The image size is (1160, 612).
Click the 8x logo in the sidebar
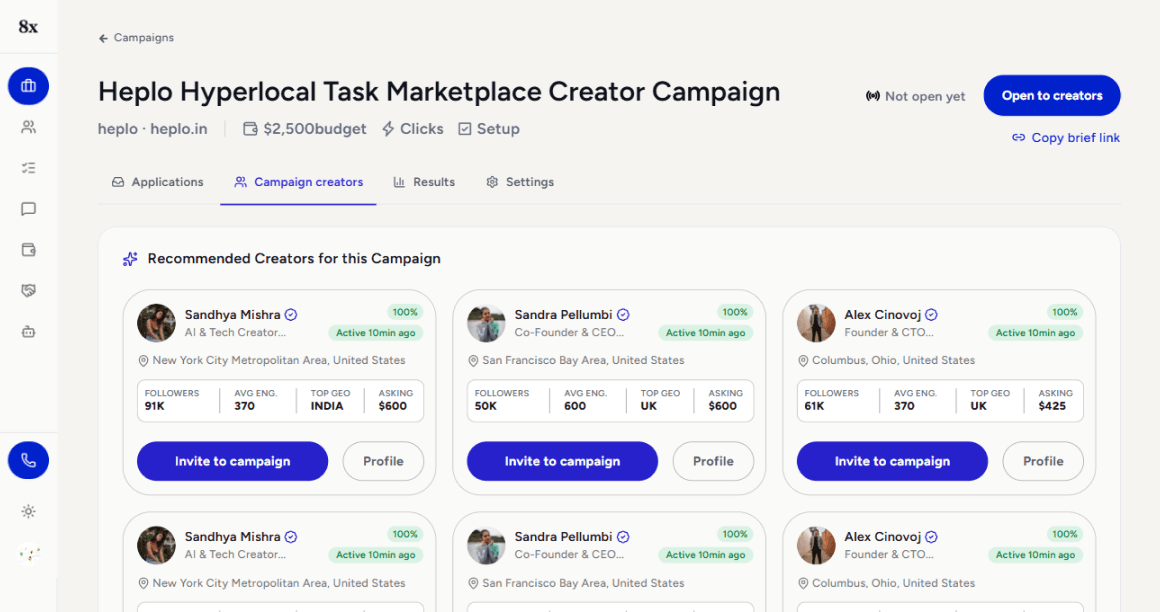point(28,27)
